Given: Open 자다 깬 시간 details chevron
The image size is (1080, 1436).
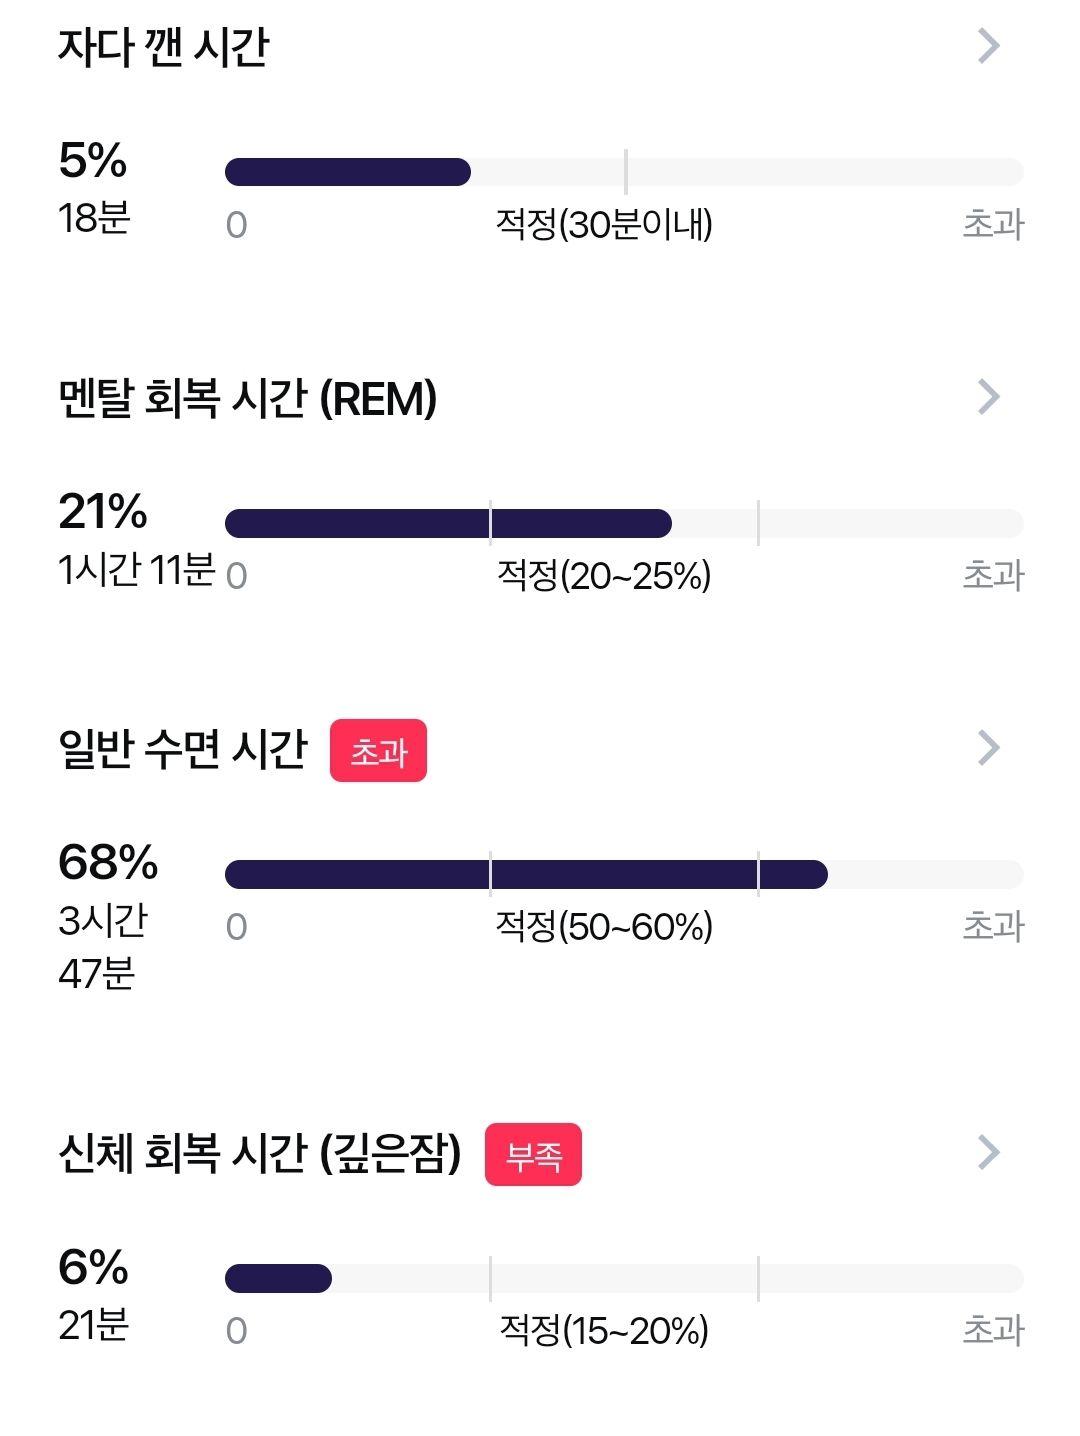Looking at the screenshot, I should [x=988, y=46].
